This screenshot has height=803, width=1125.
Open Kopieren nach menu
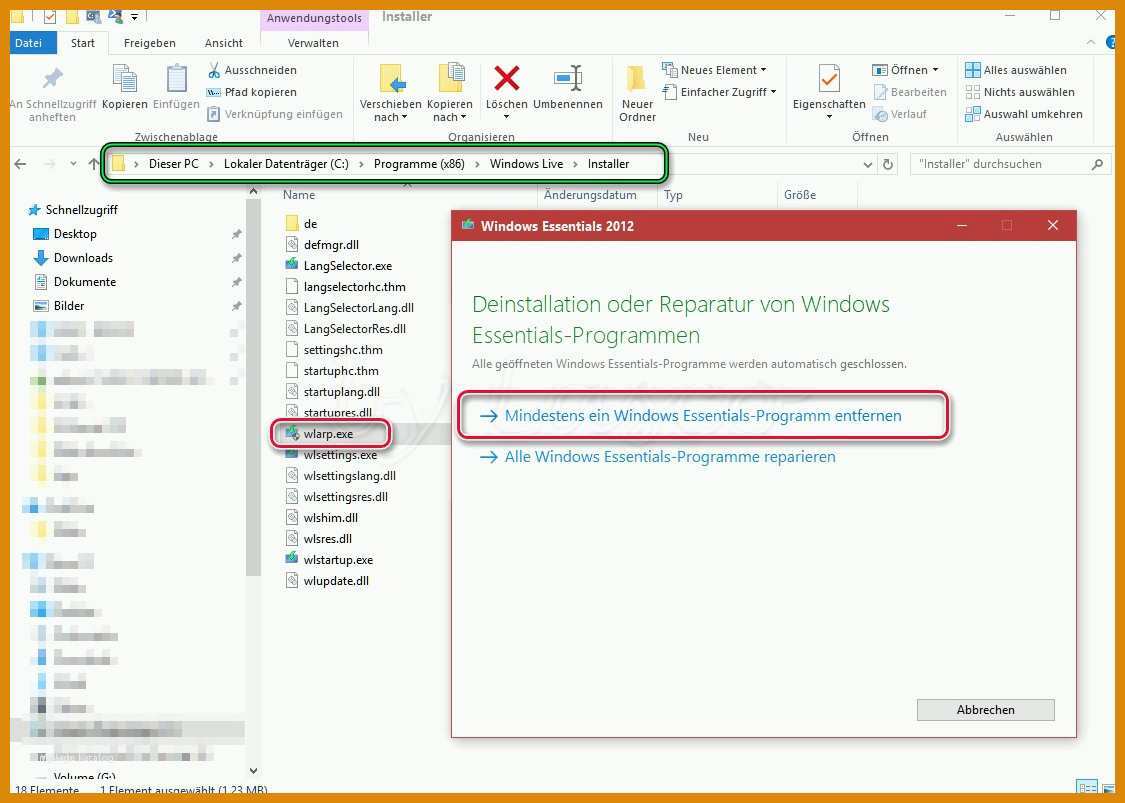tap(450, 93)
